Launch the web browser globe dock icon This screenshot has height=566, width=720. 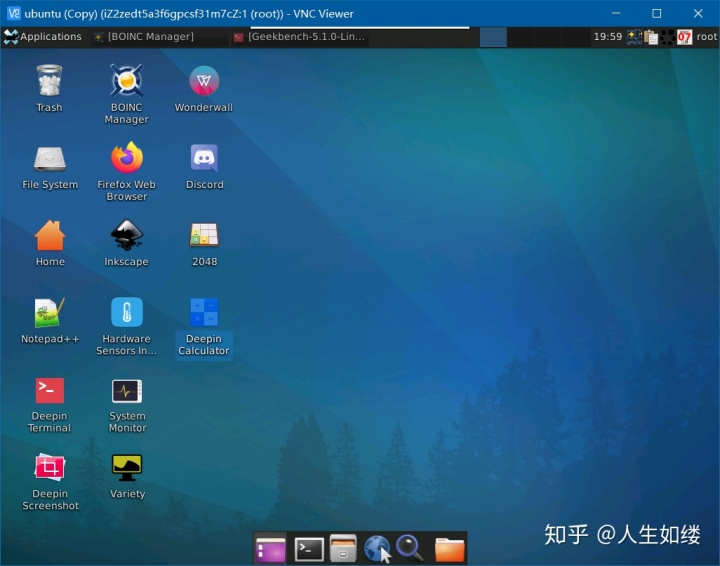click(x=377, y=549)
